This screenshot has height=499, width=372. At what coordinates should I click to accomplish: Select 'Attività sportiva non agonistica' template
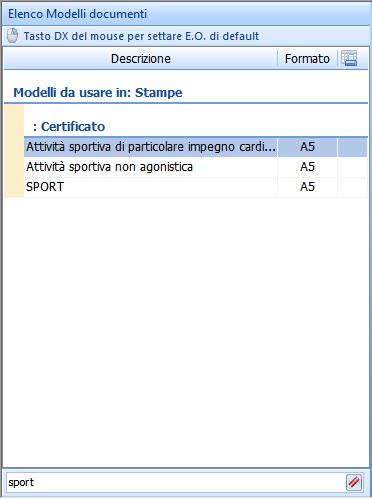click(x=196, y=167)
